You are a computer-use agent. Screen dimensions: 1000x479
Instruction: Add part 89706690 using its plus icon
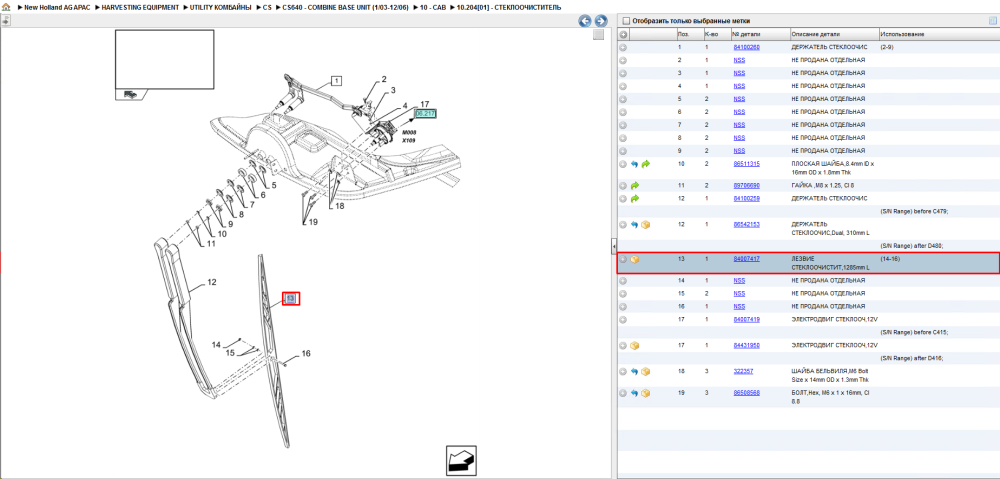624,186
